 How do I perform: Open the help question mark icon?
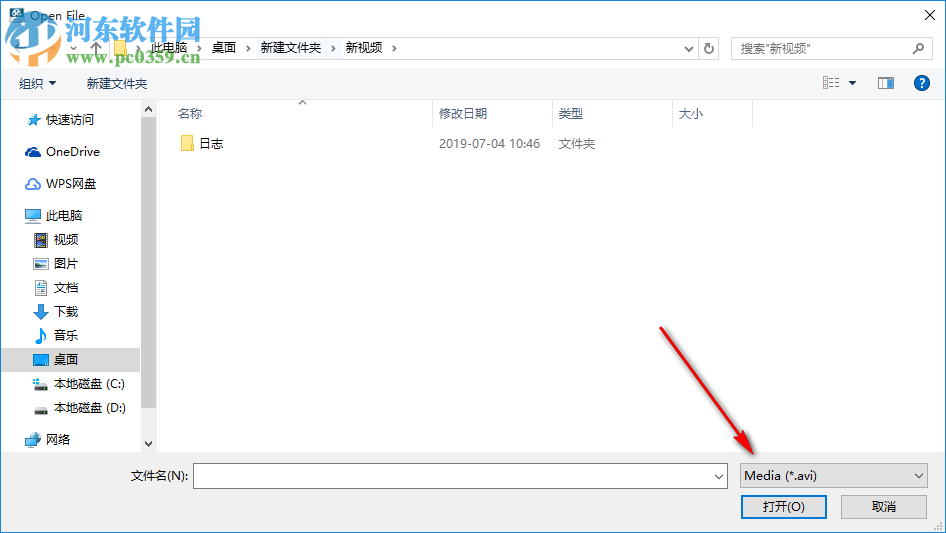click(x=921, y=83)
